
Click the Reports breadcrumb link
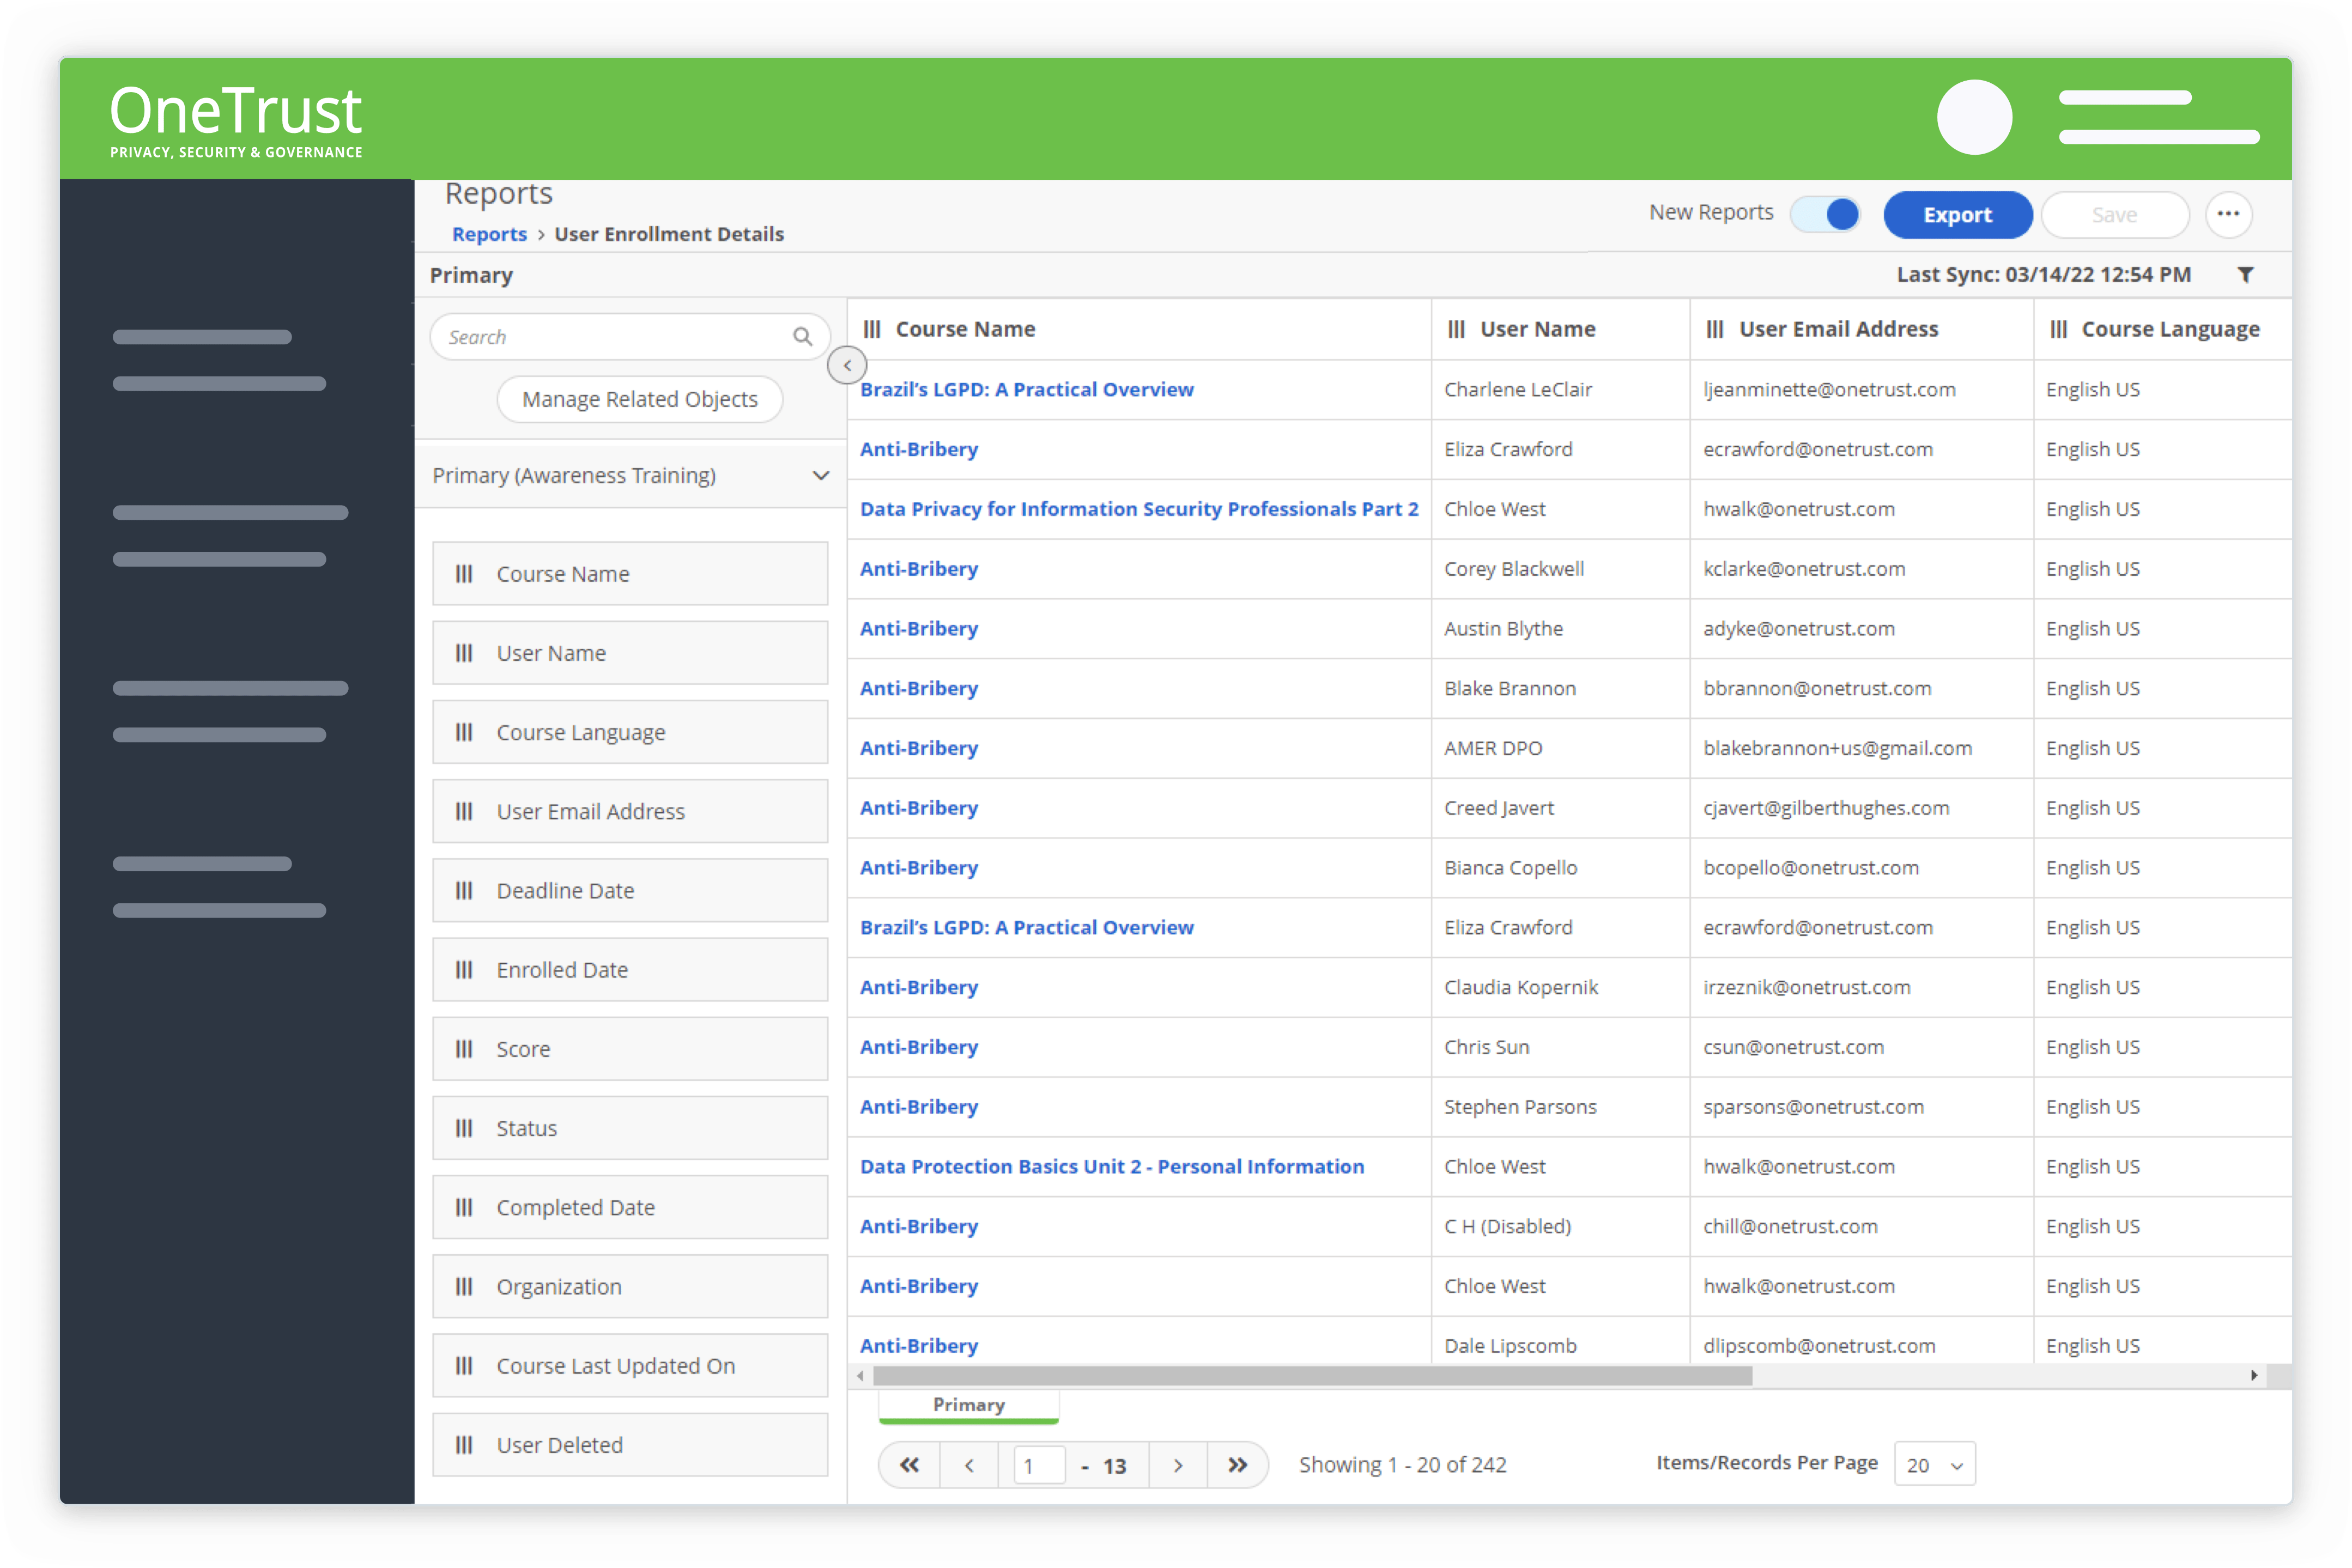489,234
